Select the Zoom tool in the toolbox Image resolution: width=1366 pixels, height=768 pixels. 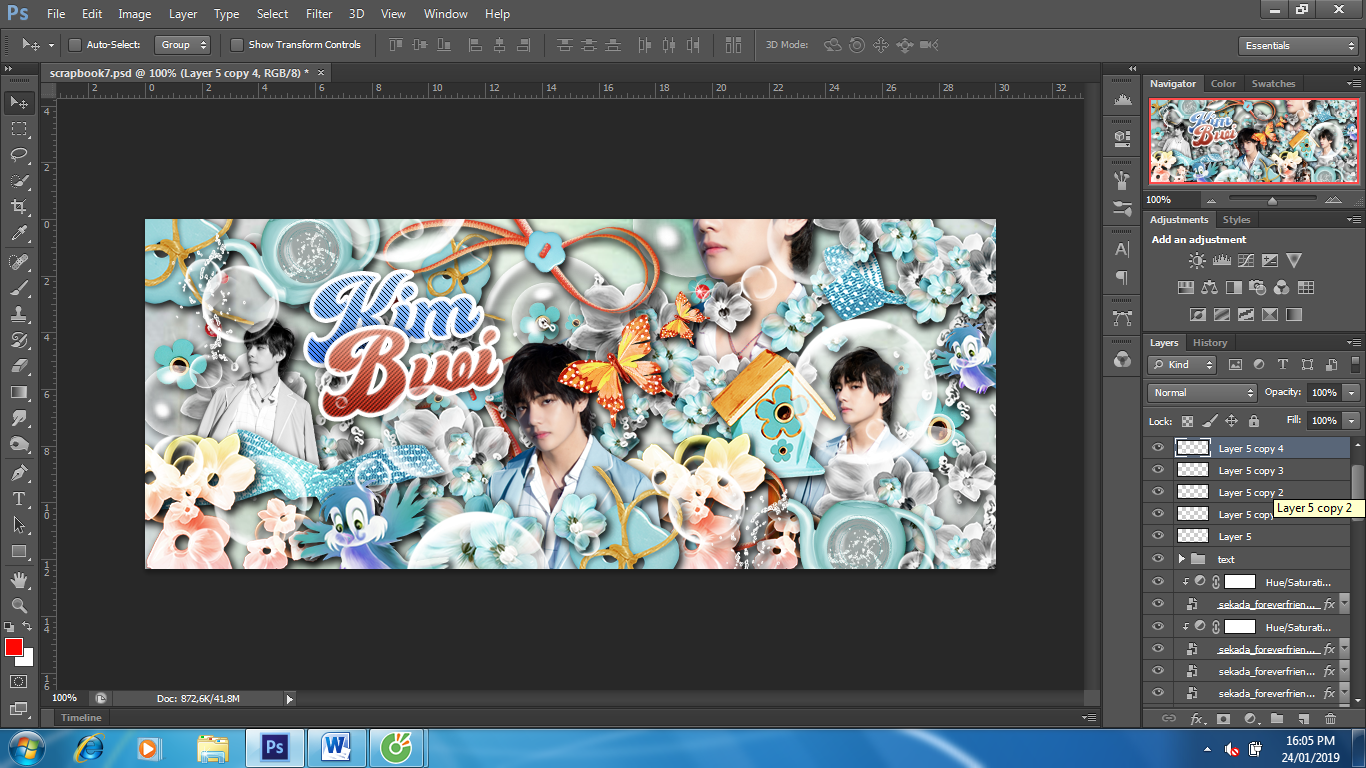(18, 605)
